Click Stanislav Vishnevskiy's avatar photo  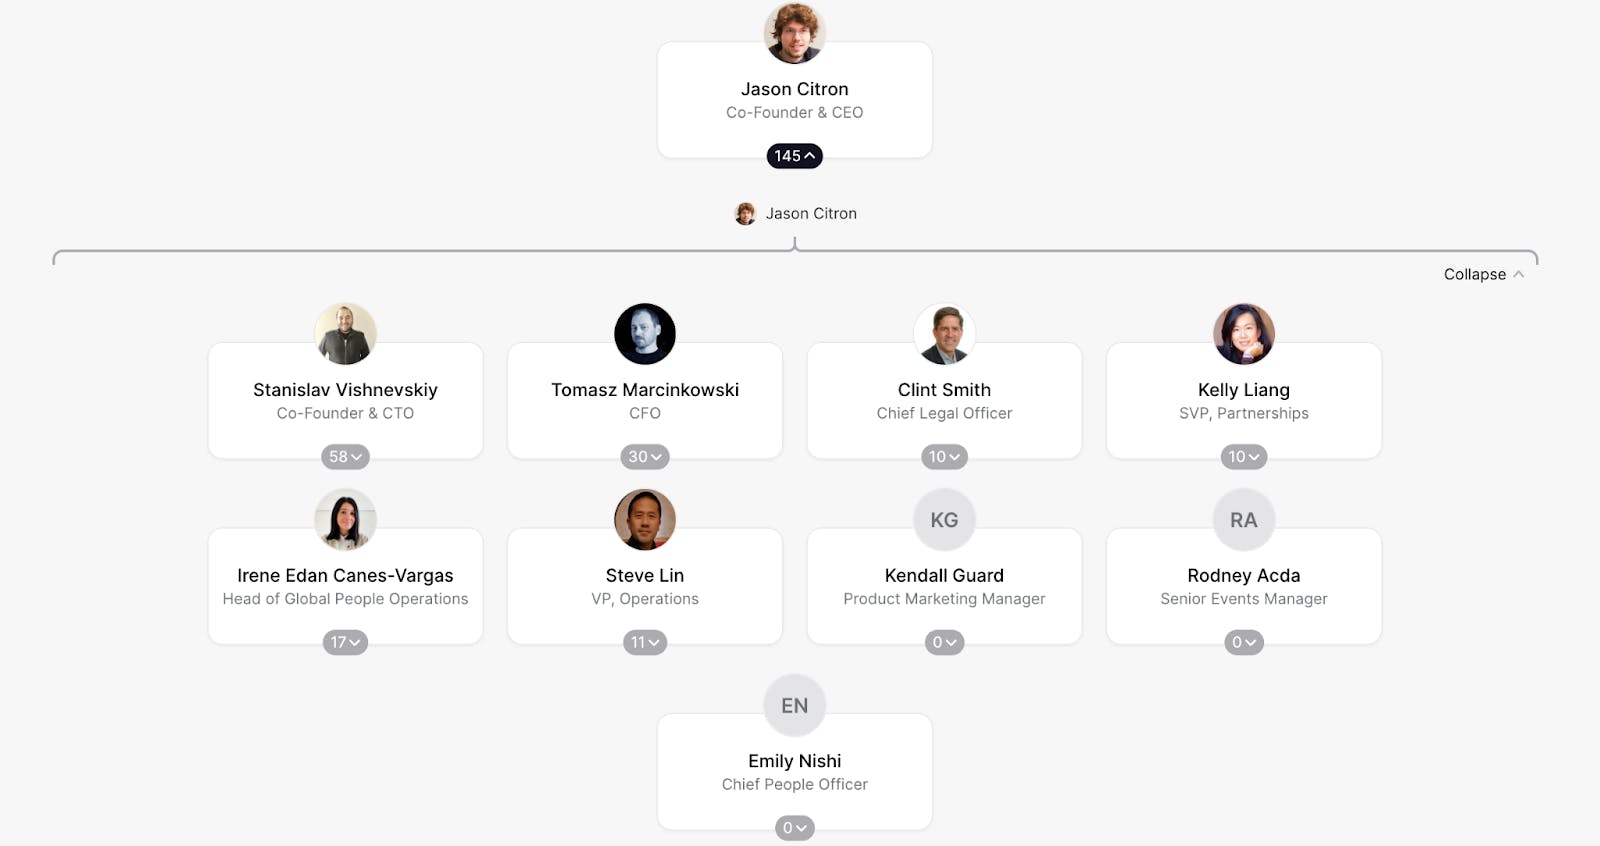(x=345, y=334)
